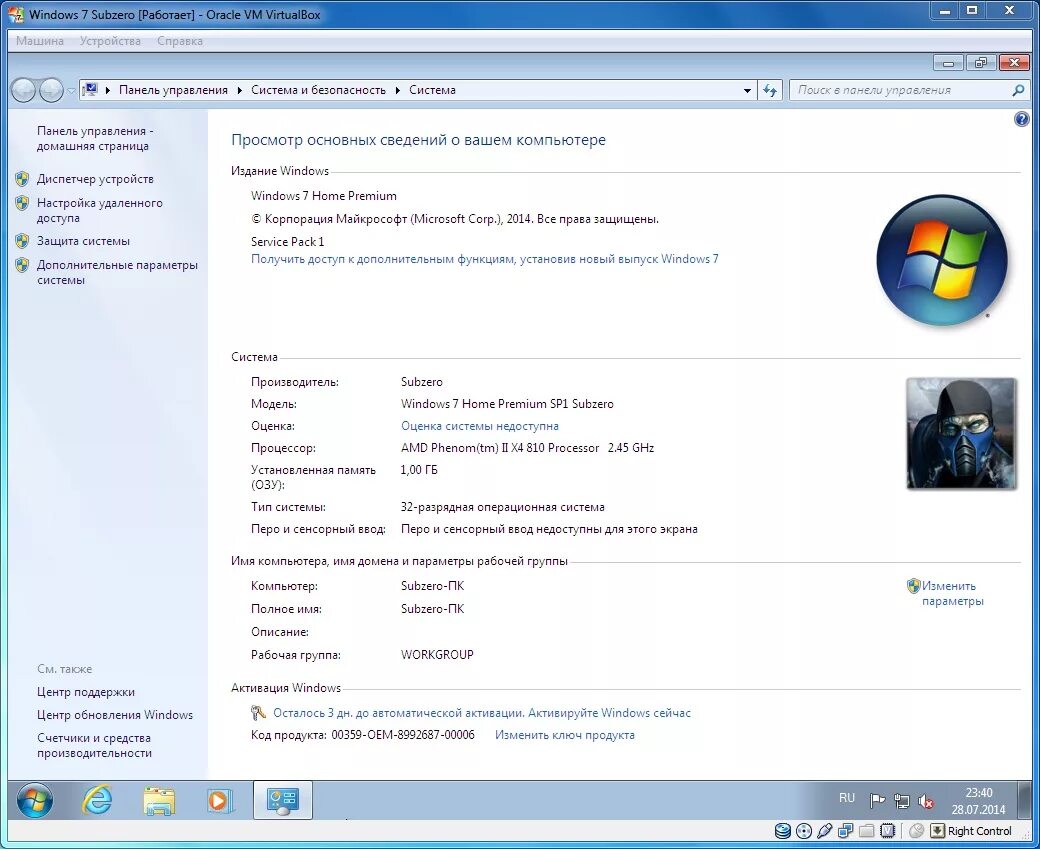
Task: Click the Система и безопасность breadcrumb
Action: [318, 90]
